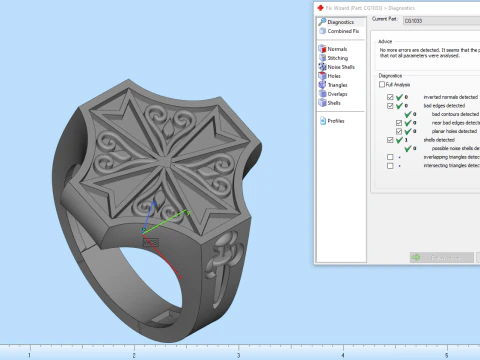This screenshot has width=480, height=360.
Task: Click the 'bad contours detected' label
Action: click(x=455, y=114)
